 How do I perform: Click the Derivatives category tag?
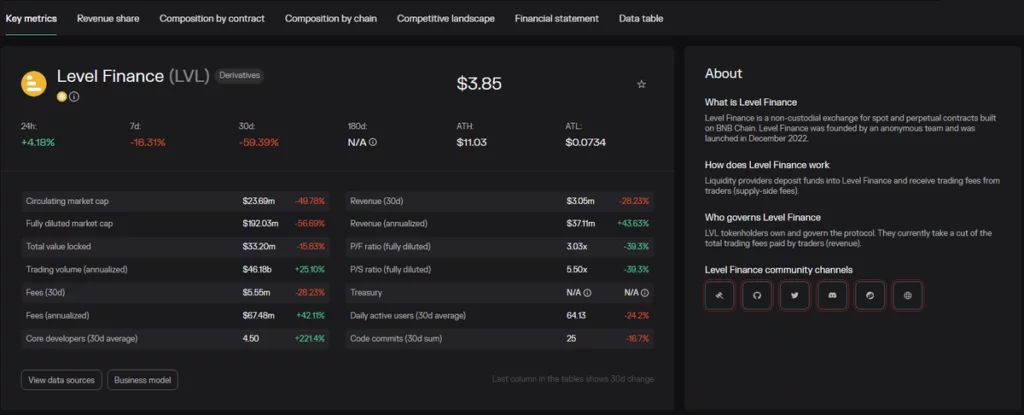coord(239,75)
